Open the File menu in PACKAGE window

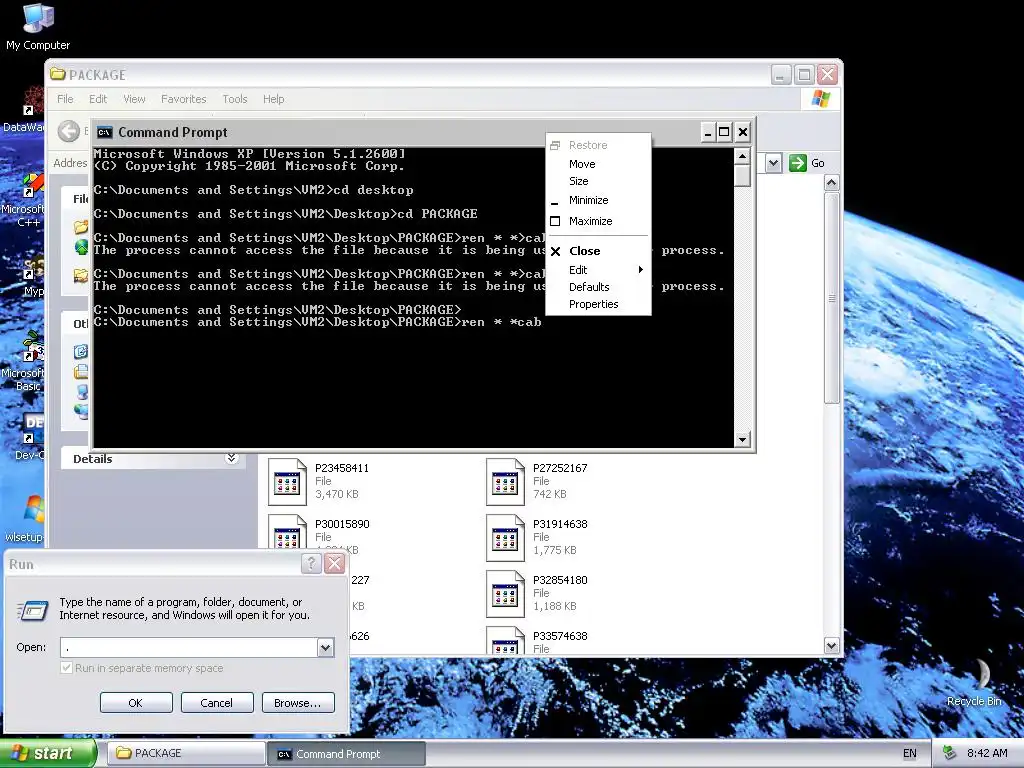coord(65,99)
